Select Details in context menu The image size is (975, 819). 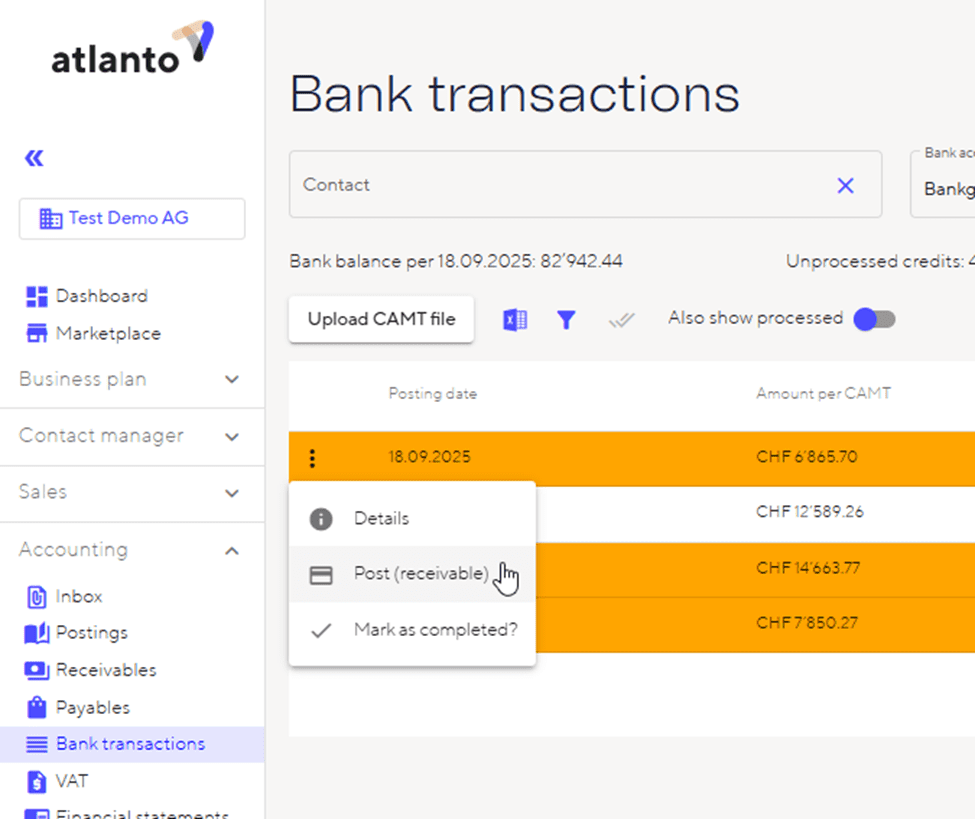point(381,519)
